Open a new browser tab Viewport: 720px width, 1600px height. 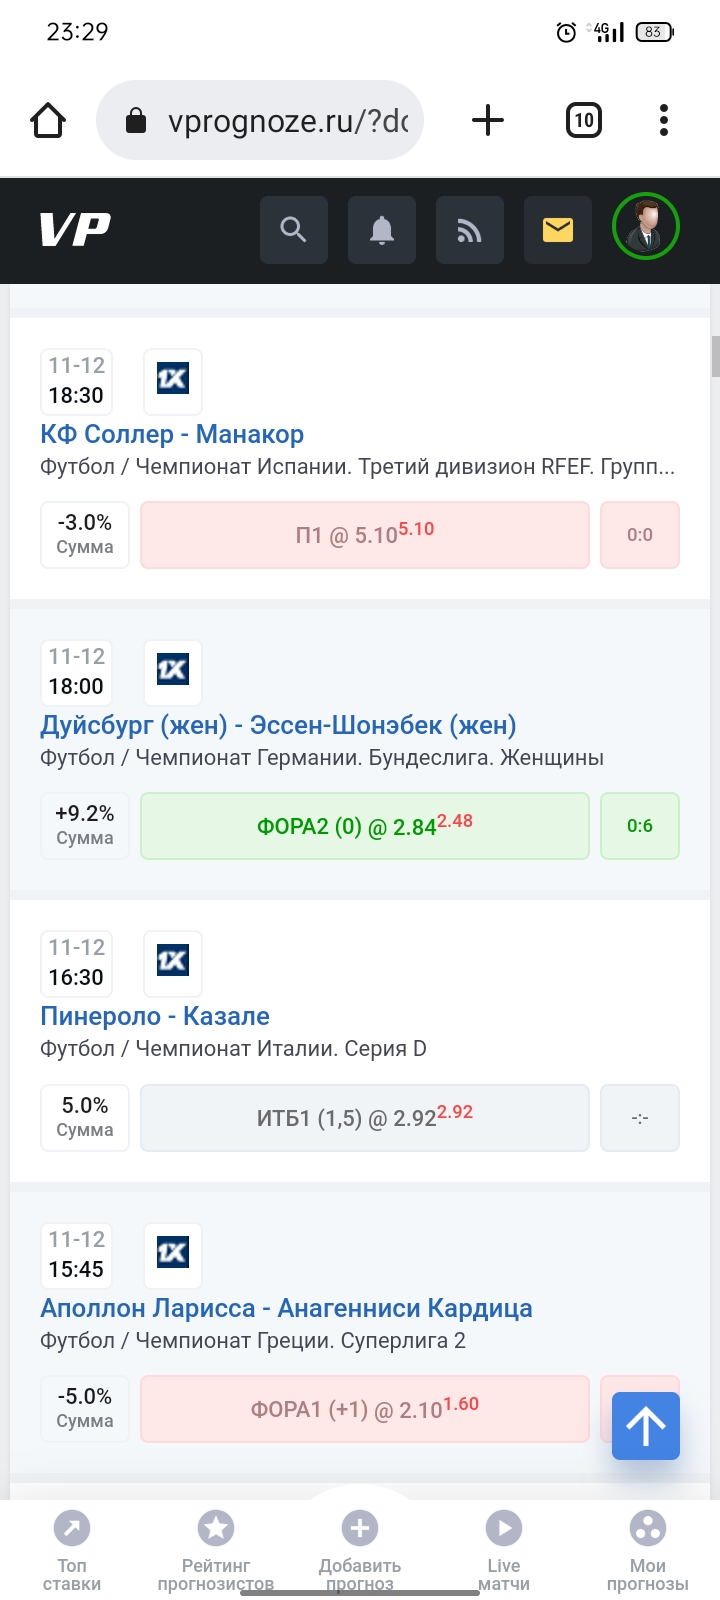tap(488, 121)
